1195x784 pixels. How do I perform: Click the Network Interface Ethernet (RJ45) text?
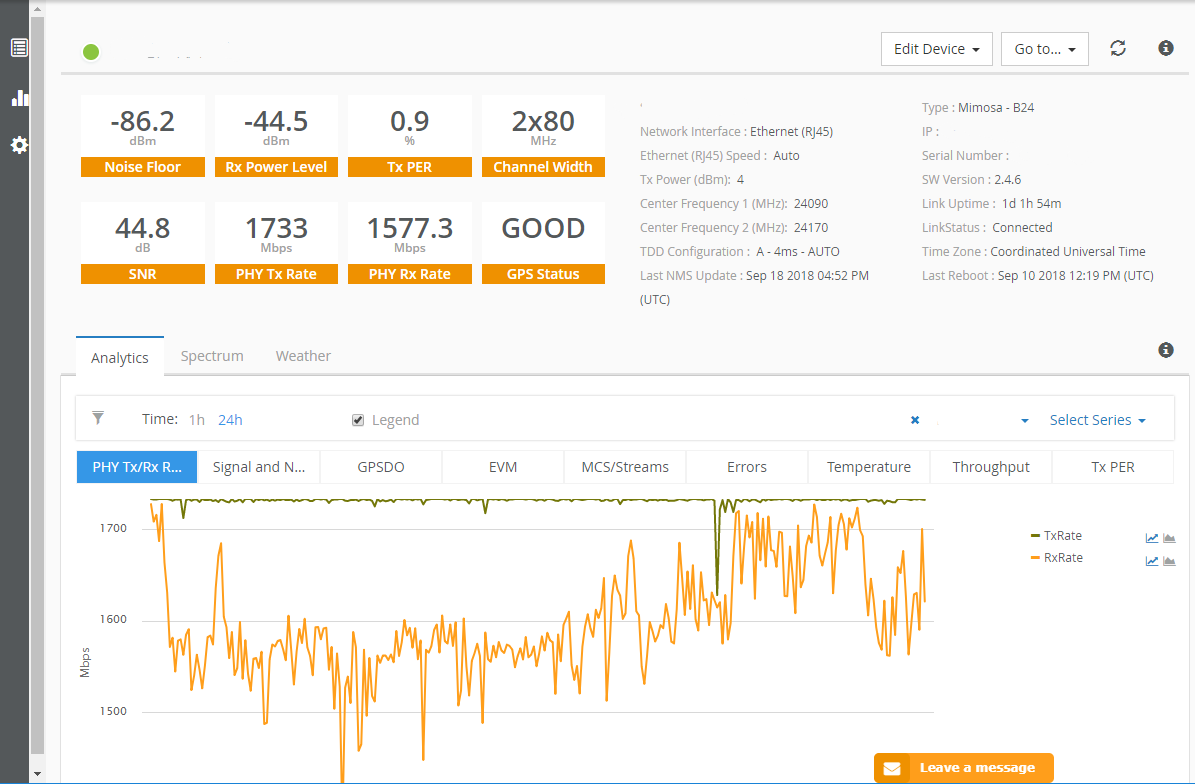(736, 132)
